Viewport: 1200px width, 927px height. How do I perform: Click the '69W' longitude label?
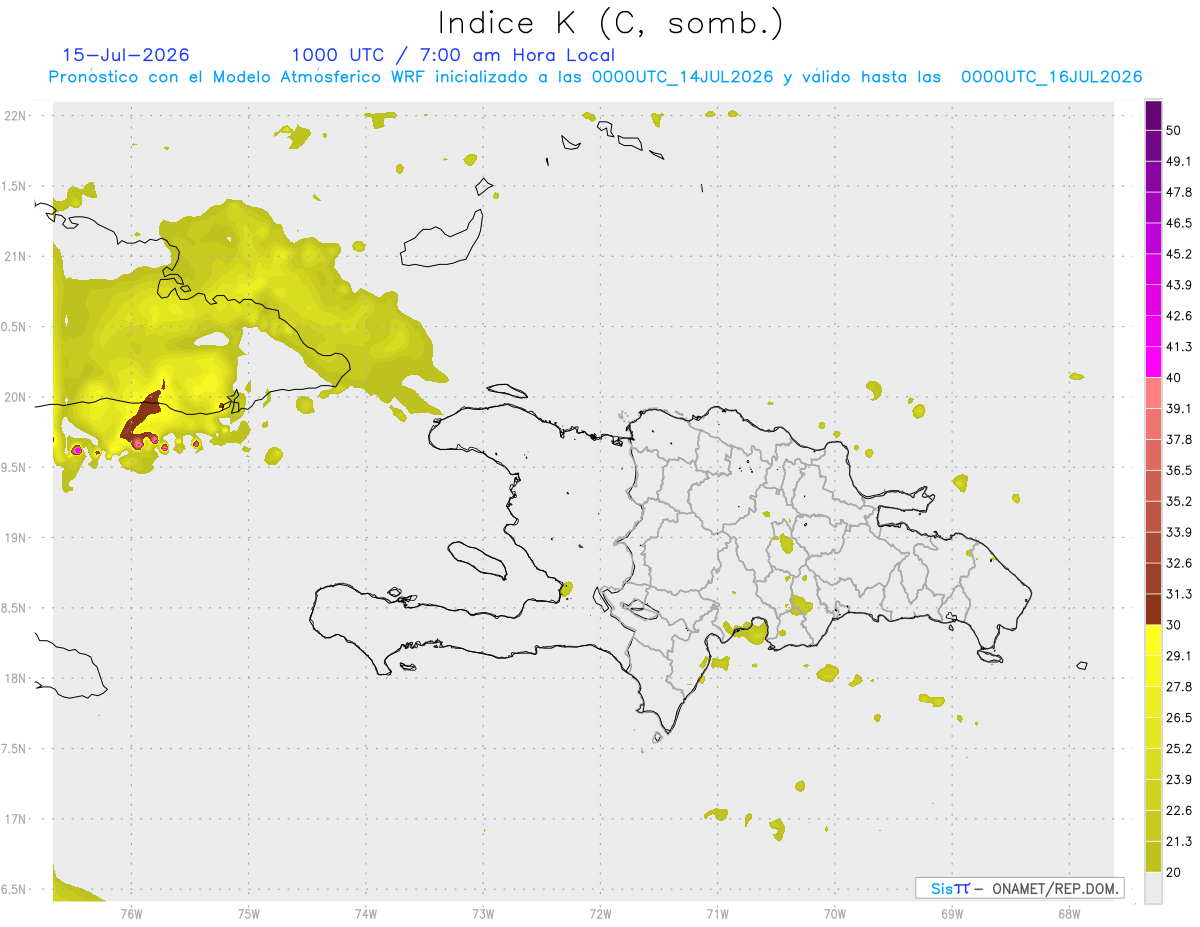951,912
